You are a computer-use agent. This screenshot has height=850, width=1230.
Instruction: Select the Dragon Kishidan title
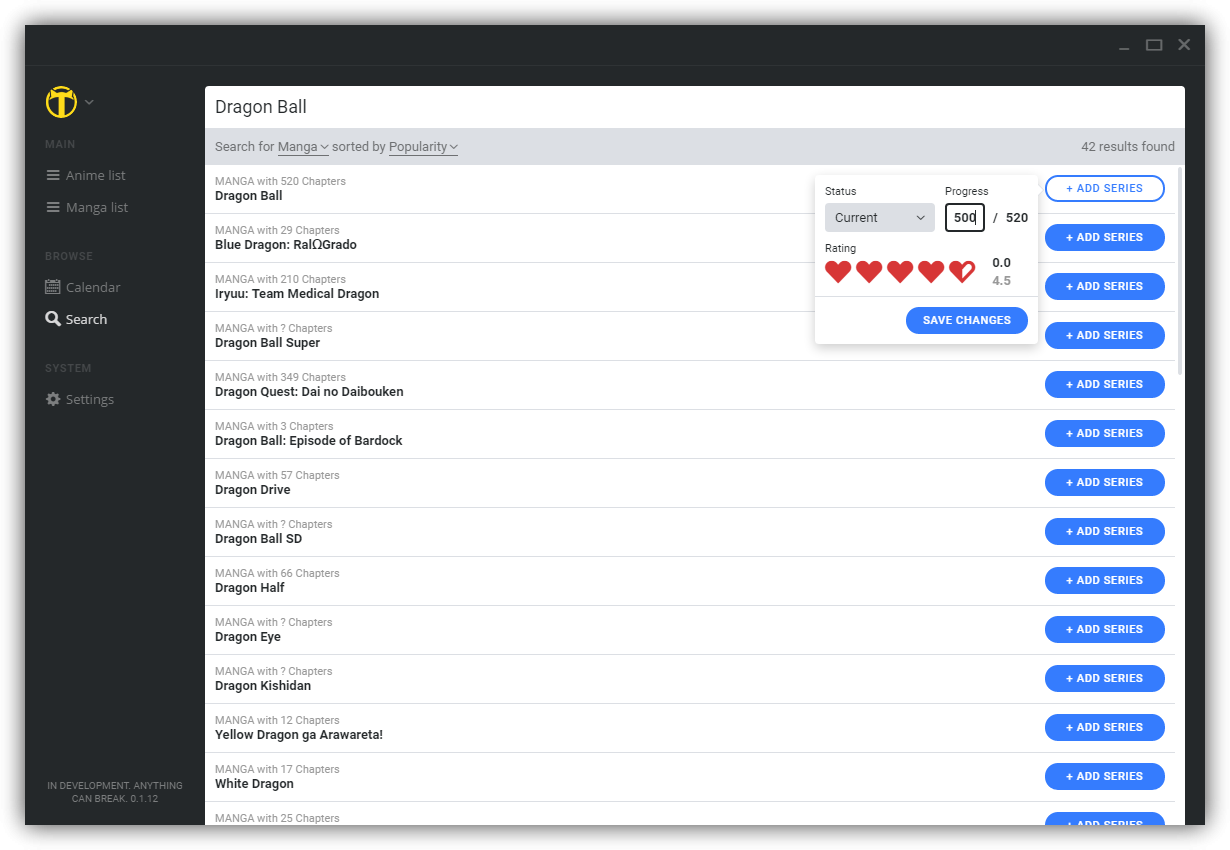[263, 686]
